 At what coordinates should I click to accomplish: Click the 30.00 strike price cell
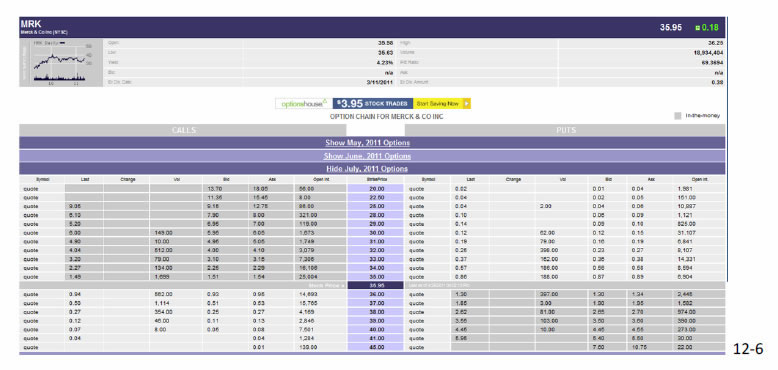(x=376, y=233)
